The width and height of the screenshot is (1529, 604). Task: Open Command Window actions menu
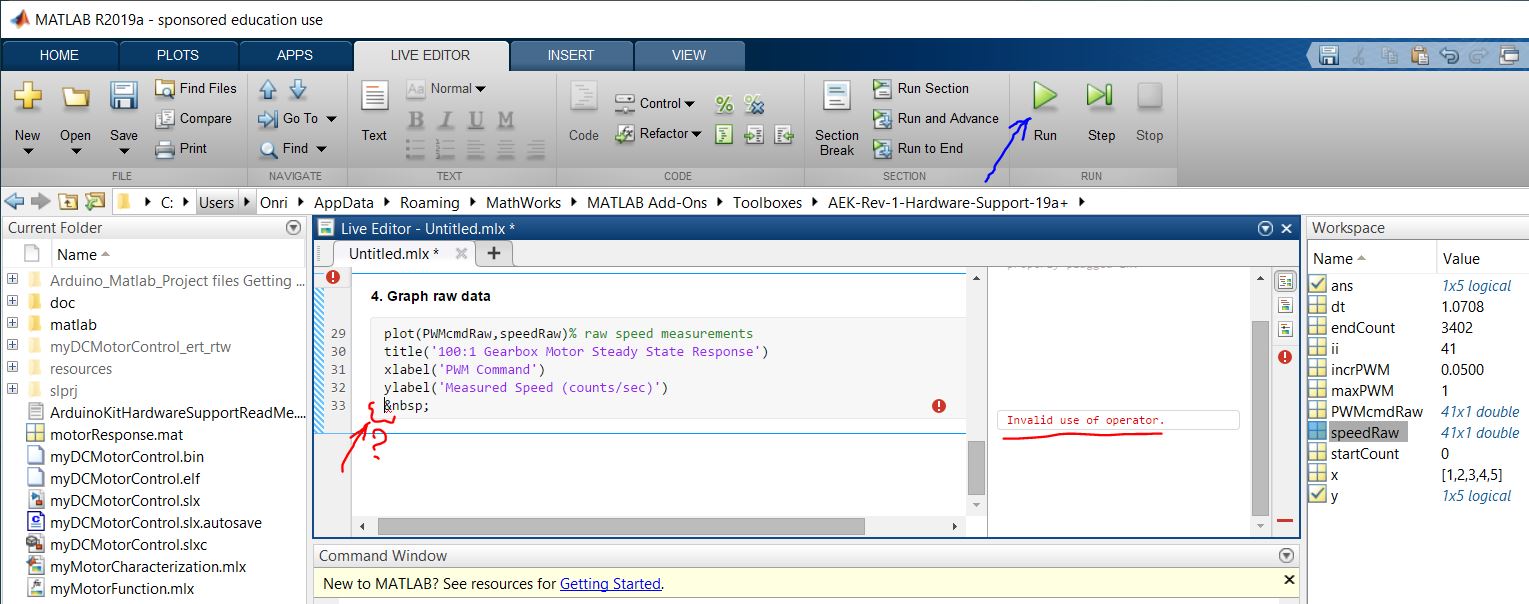1286,556
